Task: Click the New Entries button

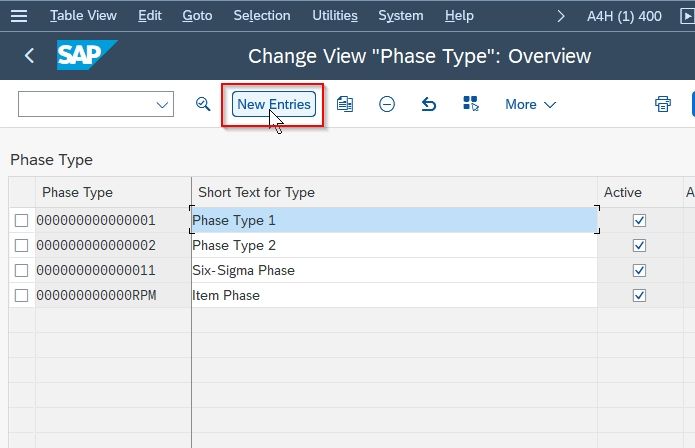Action: [274, 104]
